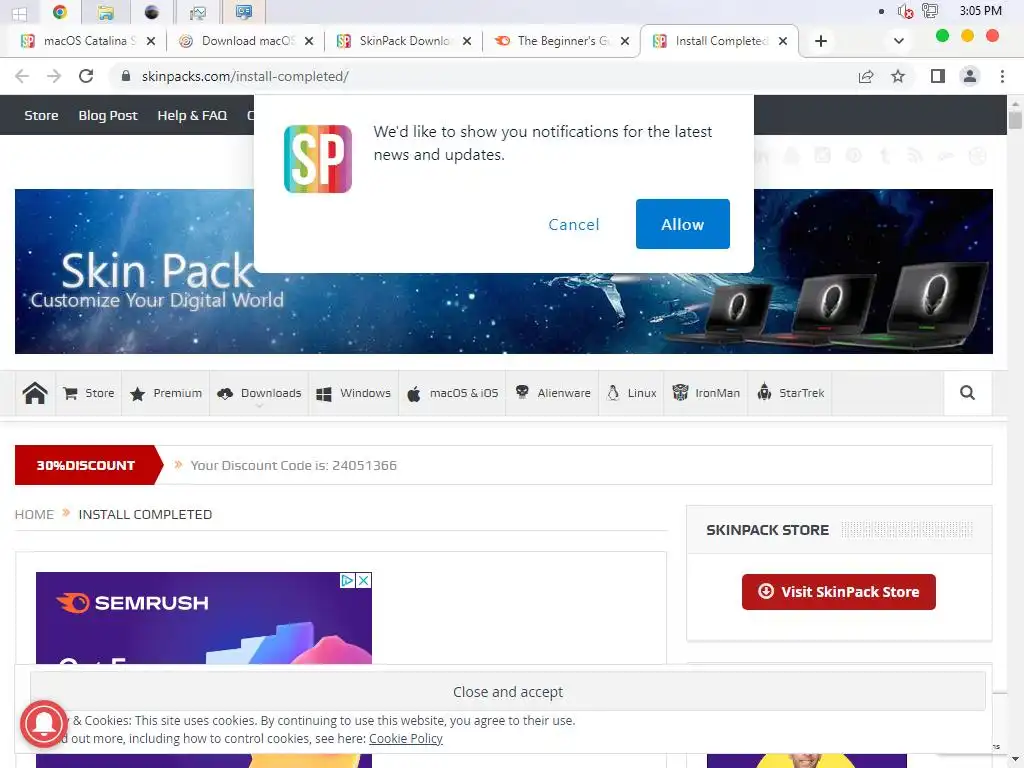Click the home icon in site navigation
This screenshot has height=768, width=1024.
tap(35, 393)
